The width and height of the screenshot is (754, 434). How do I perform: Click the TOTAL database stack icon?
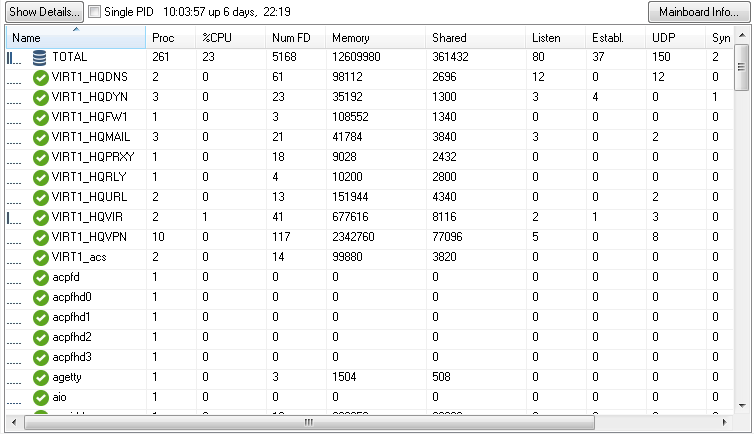click(39, 58)
